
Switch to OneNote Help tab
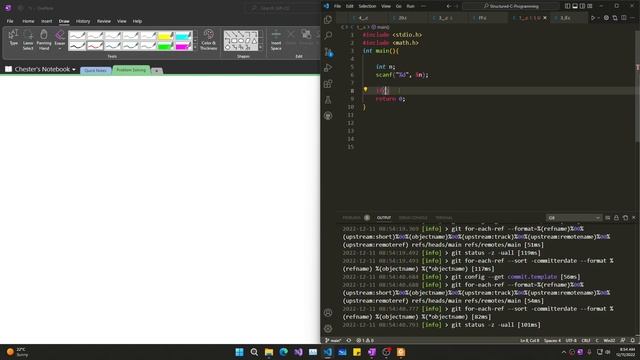point(137,21)
